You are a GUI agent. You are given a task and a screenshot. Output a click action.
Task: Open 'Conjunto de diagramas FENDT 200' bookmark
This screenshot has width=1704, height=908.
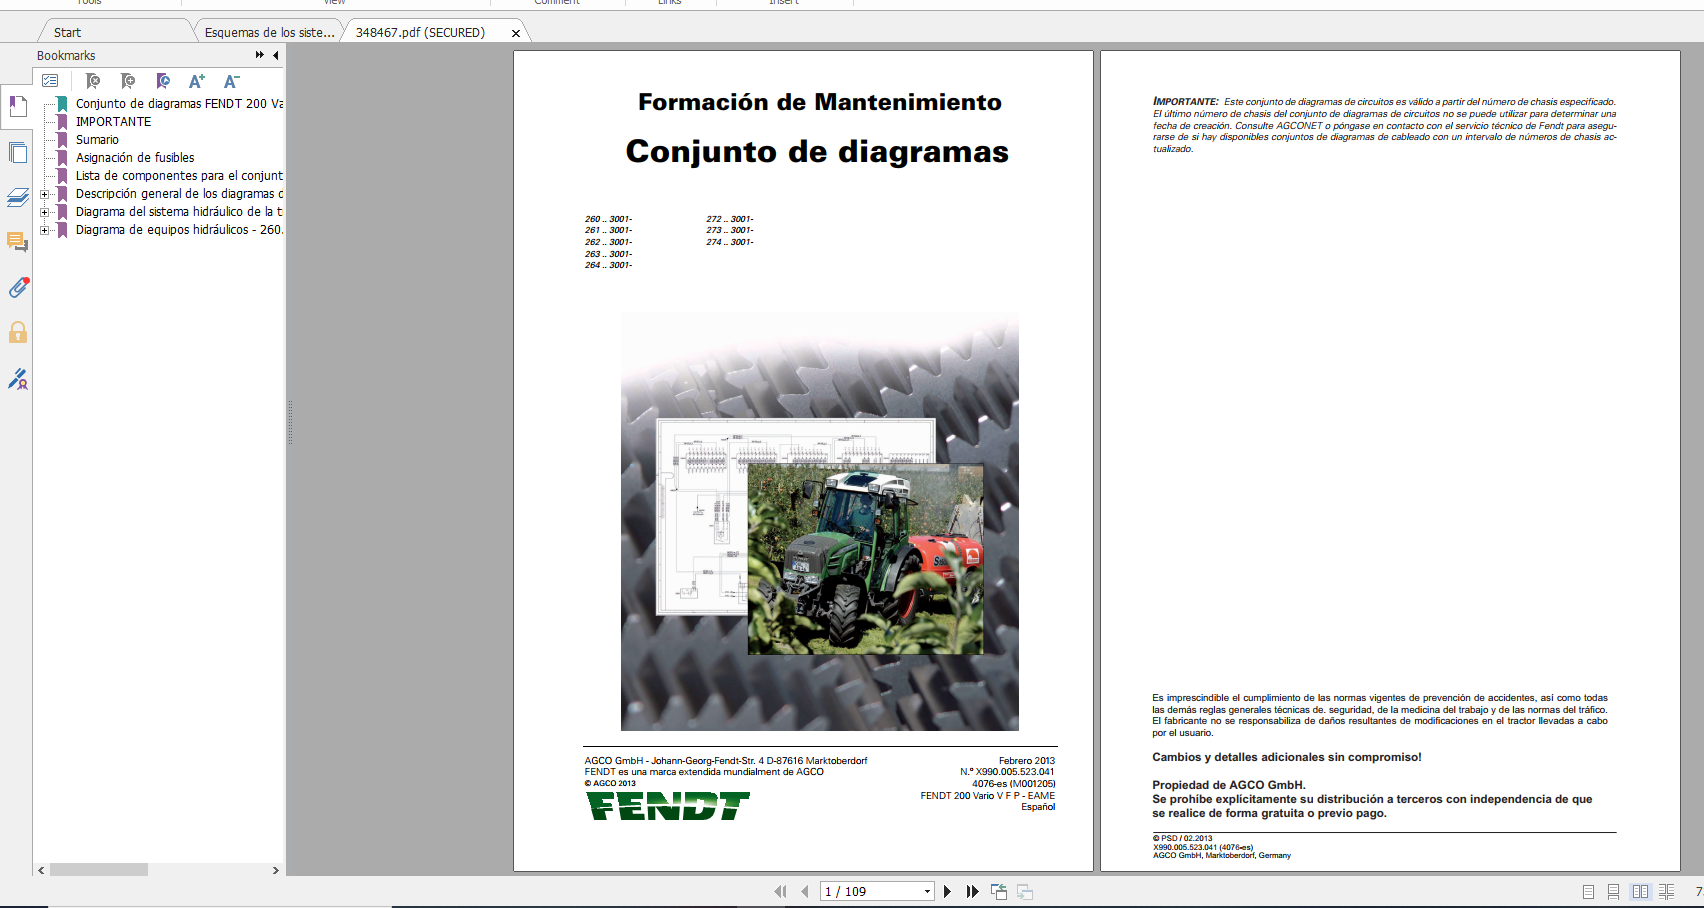click(x=179, y=104)
